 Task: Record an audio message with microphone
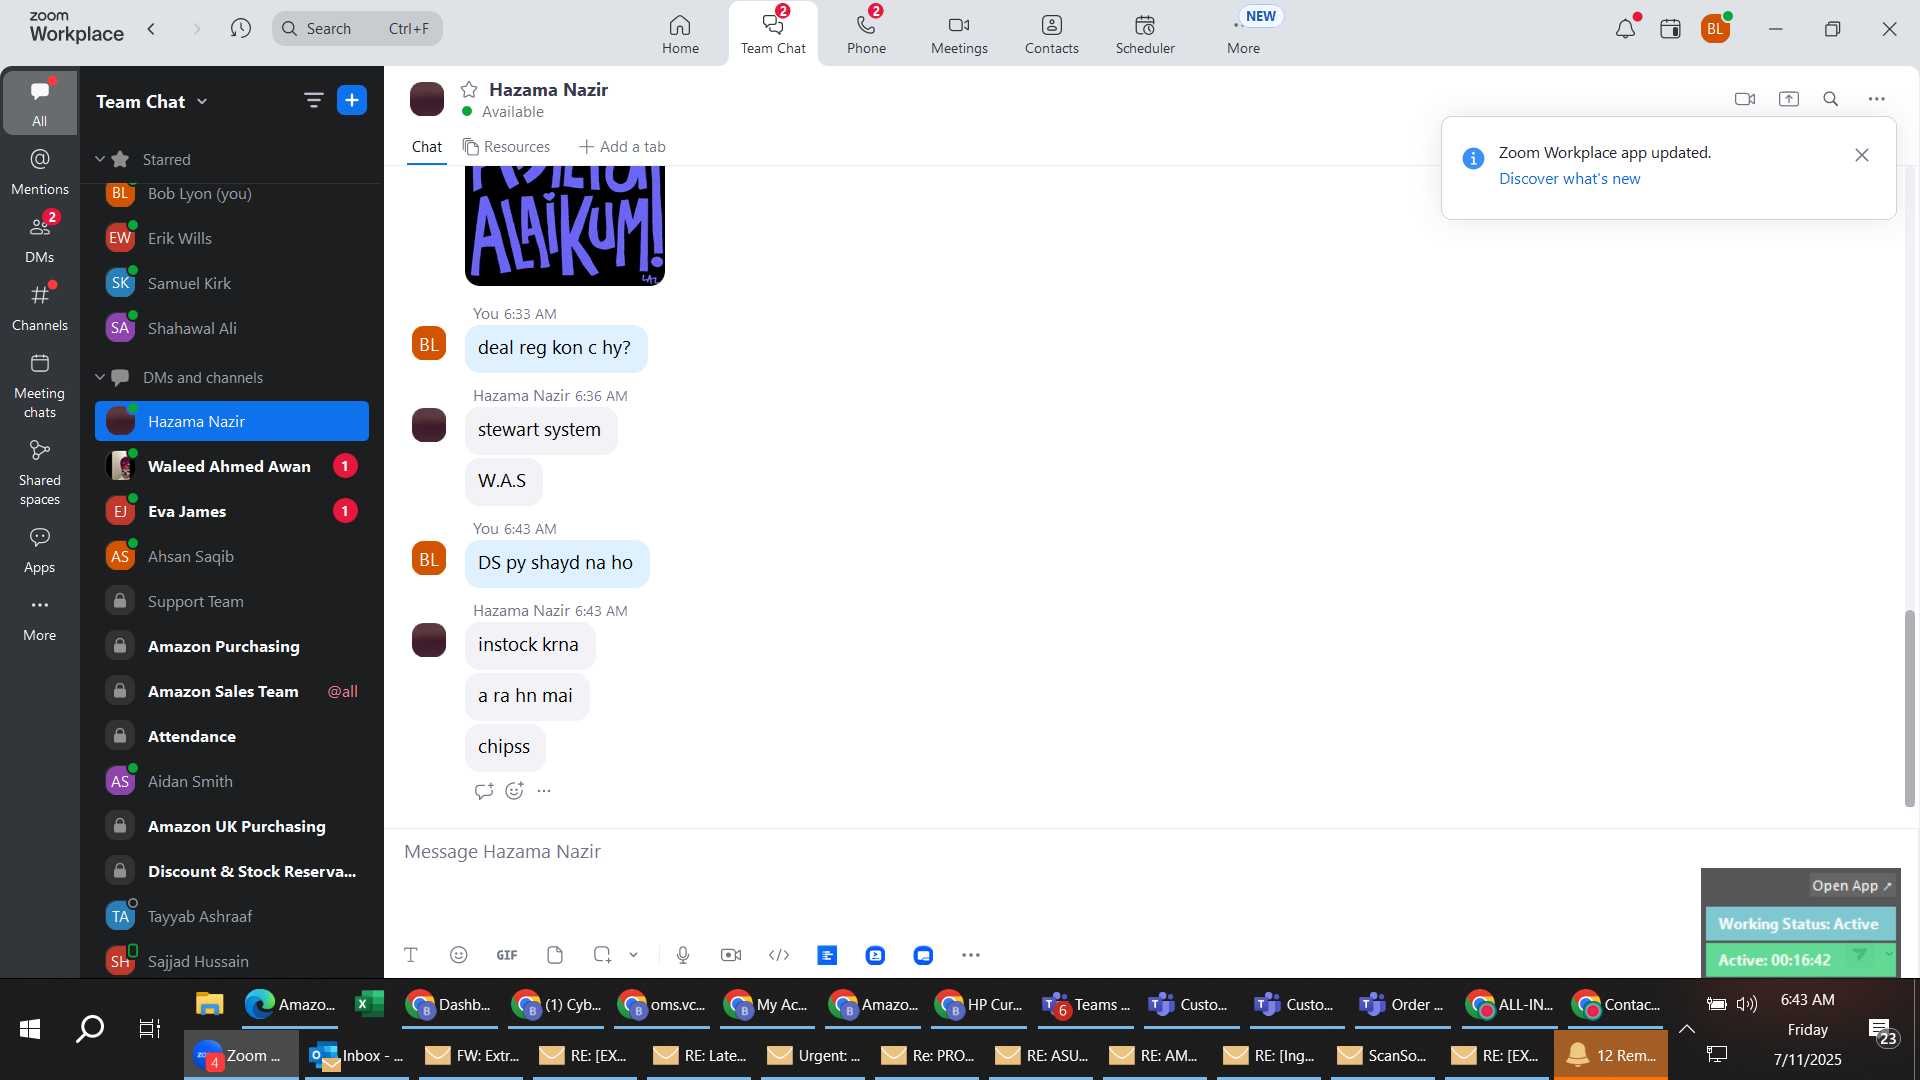click(683, 955)
